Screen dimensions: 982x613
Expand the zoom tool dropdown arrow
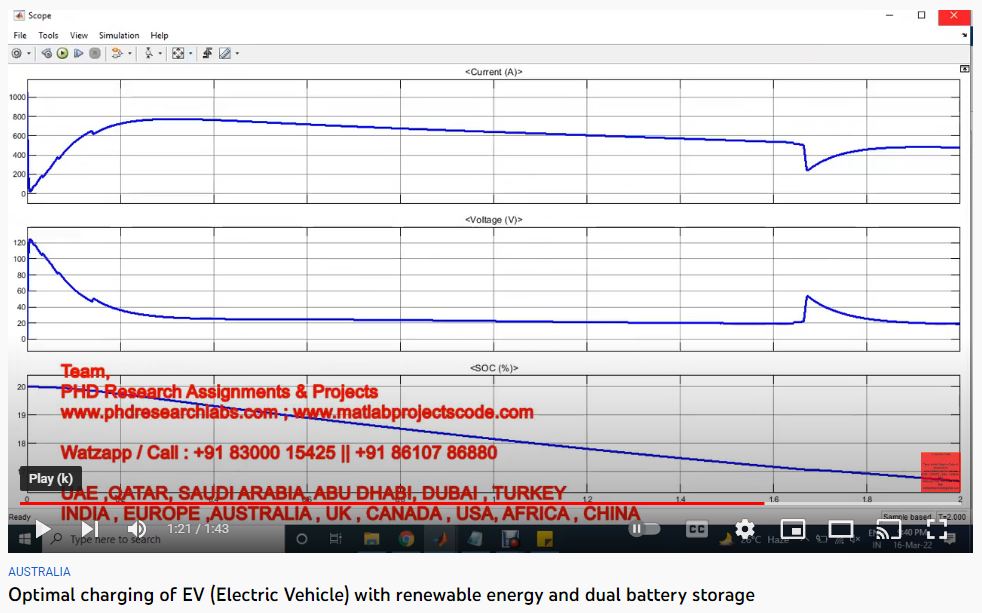pos(160,53)
